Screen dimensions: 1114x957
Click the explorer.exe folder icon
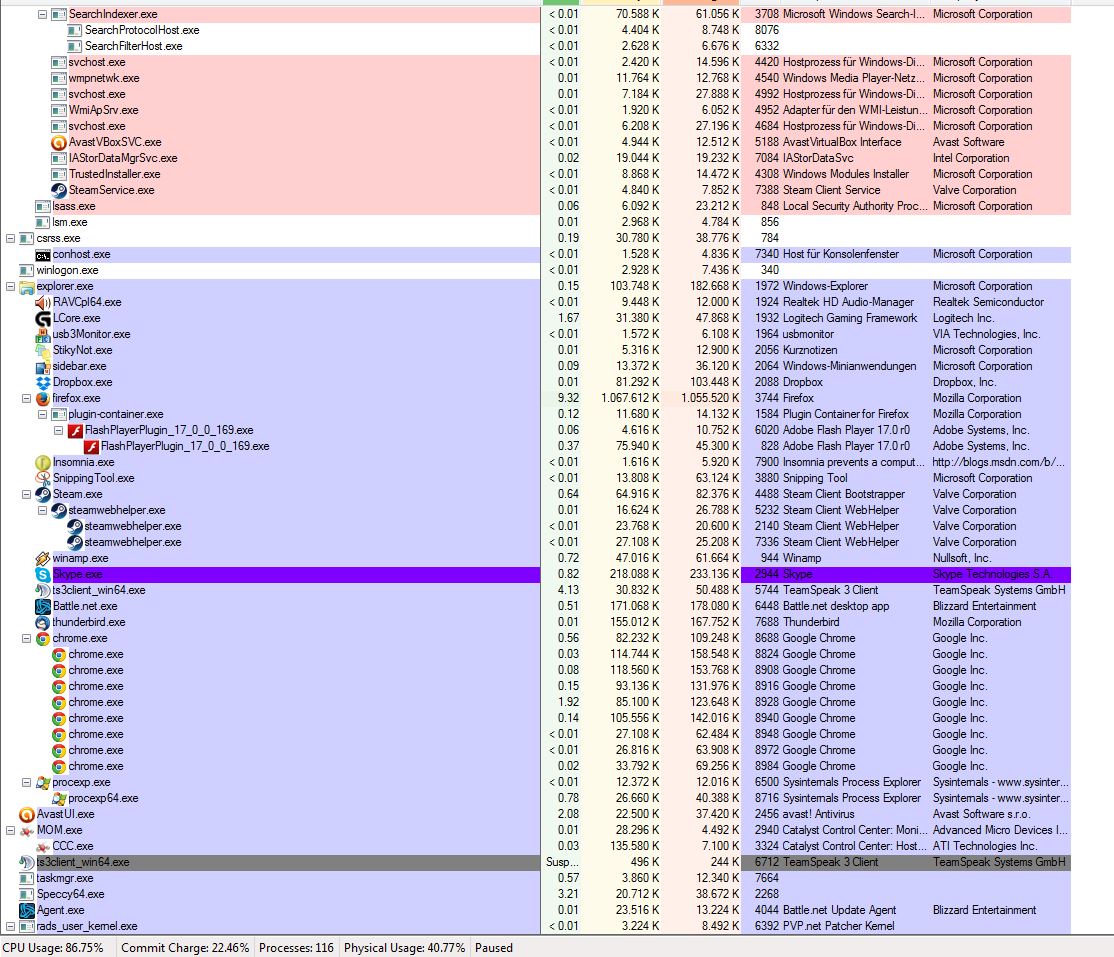27,286
